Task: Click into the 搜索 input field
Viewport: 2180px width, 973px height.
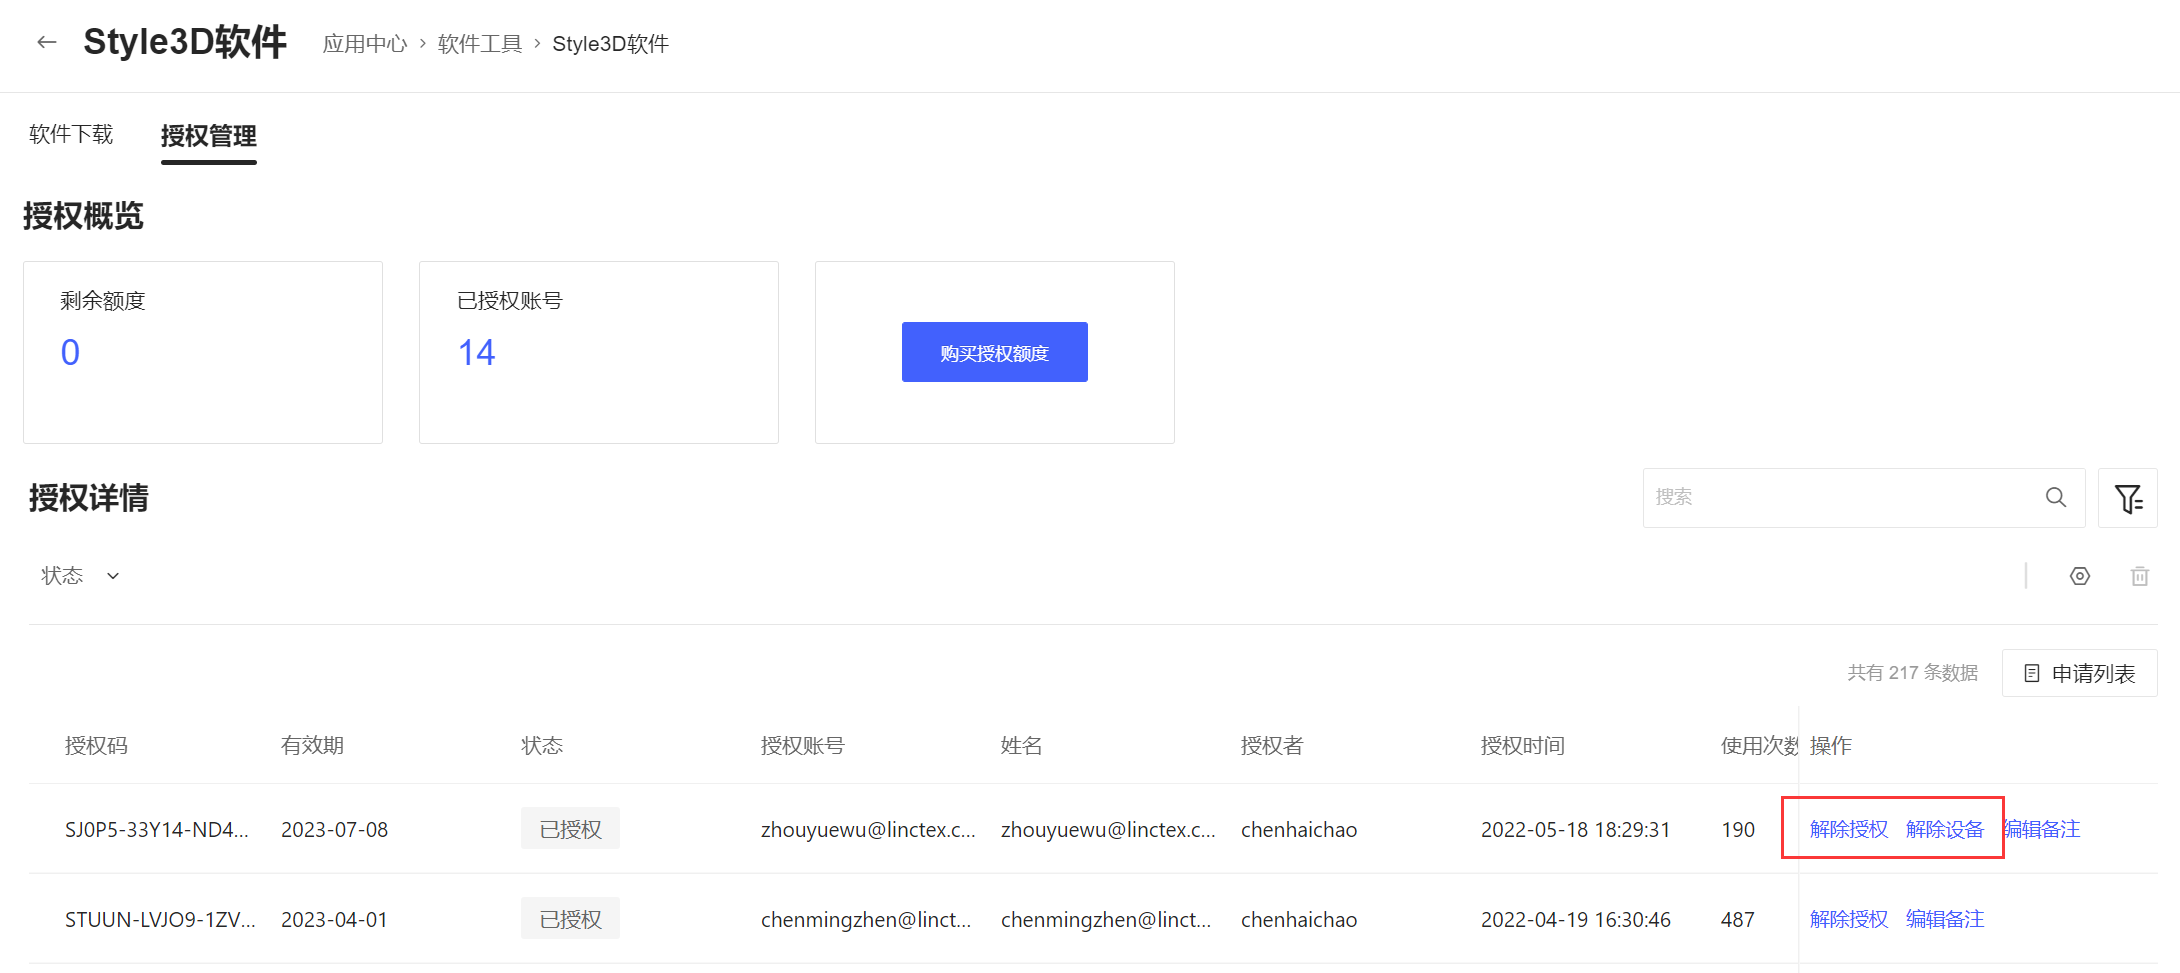Action: tap(1840, 497)
